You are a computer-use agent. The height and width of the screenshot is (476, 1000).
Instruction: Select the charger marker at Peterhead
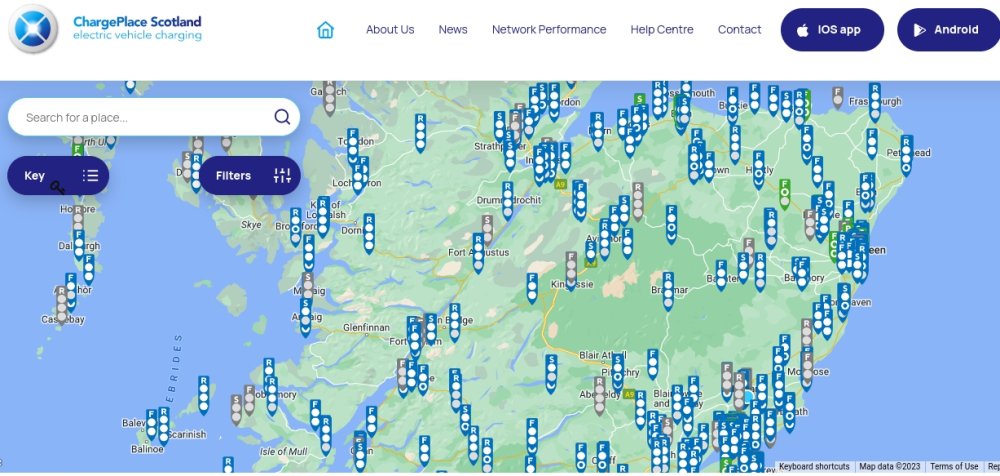pos(906,154)
